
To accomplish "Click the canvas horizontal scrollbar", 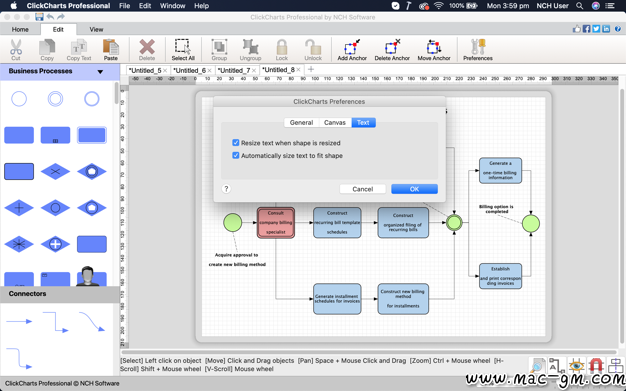I will tap(369, 352).
